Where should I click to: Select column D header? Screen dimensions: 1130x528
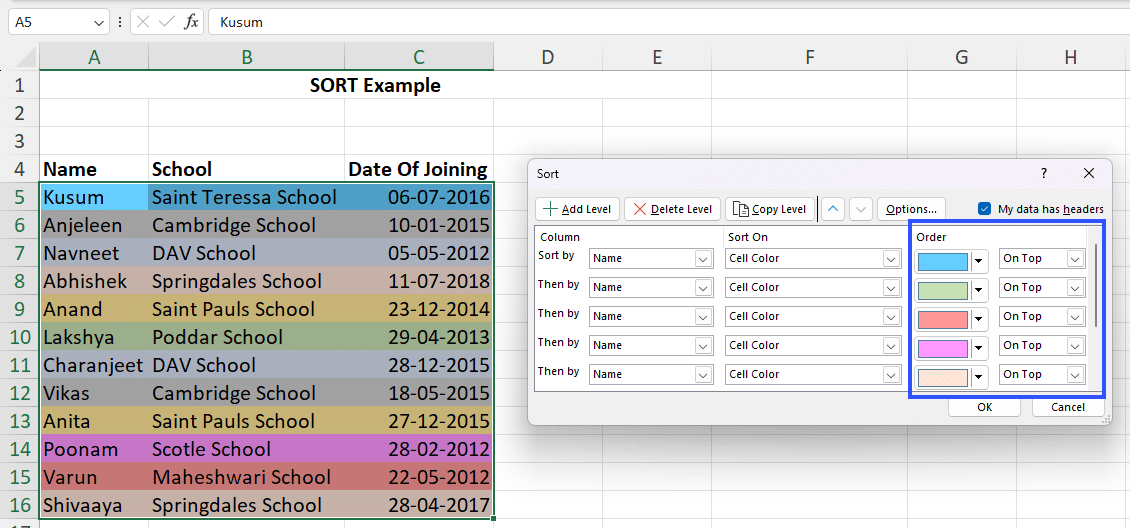click(548, 57)
